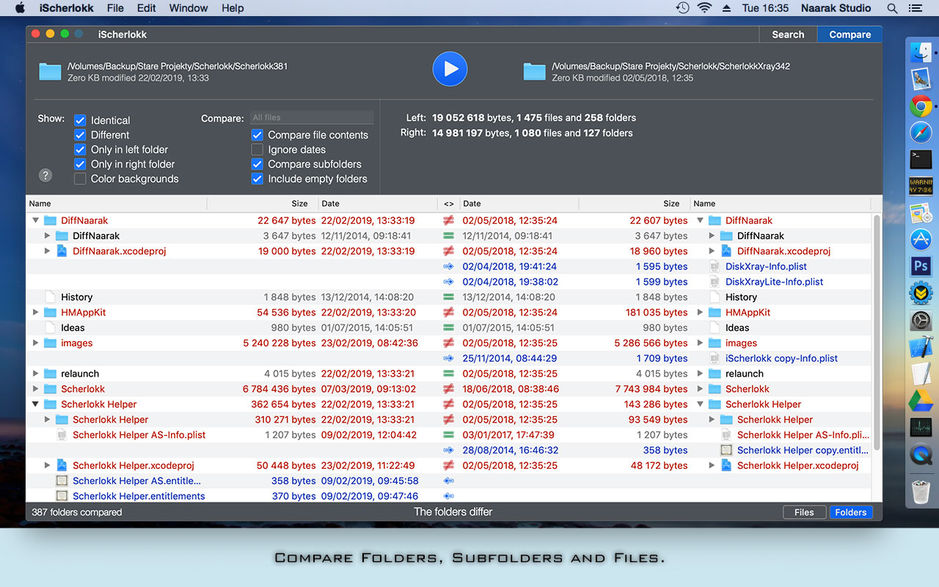Viewport: 939px width, 587px height.
Task: Collapse the left DiffNaarak folder
Action: click(36, 221)
